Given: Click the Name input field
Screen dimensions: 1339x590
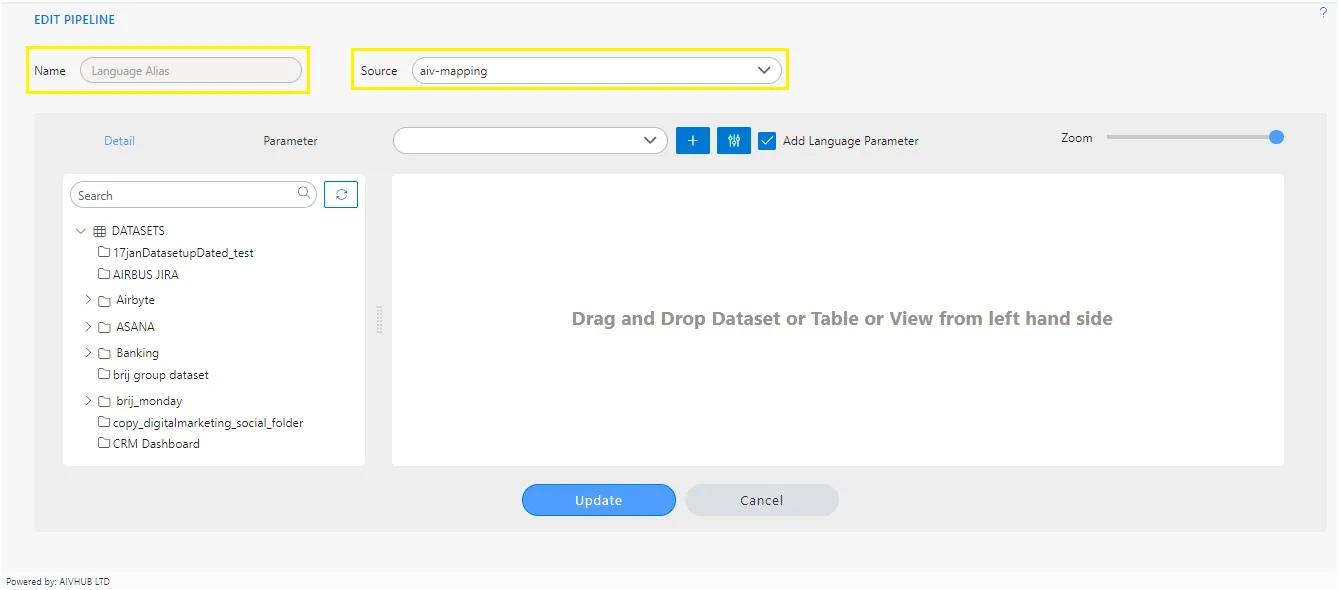Looking at the screenshot, I should (191, 70).
